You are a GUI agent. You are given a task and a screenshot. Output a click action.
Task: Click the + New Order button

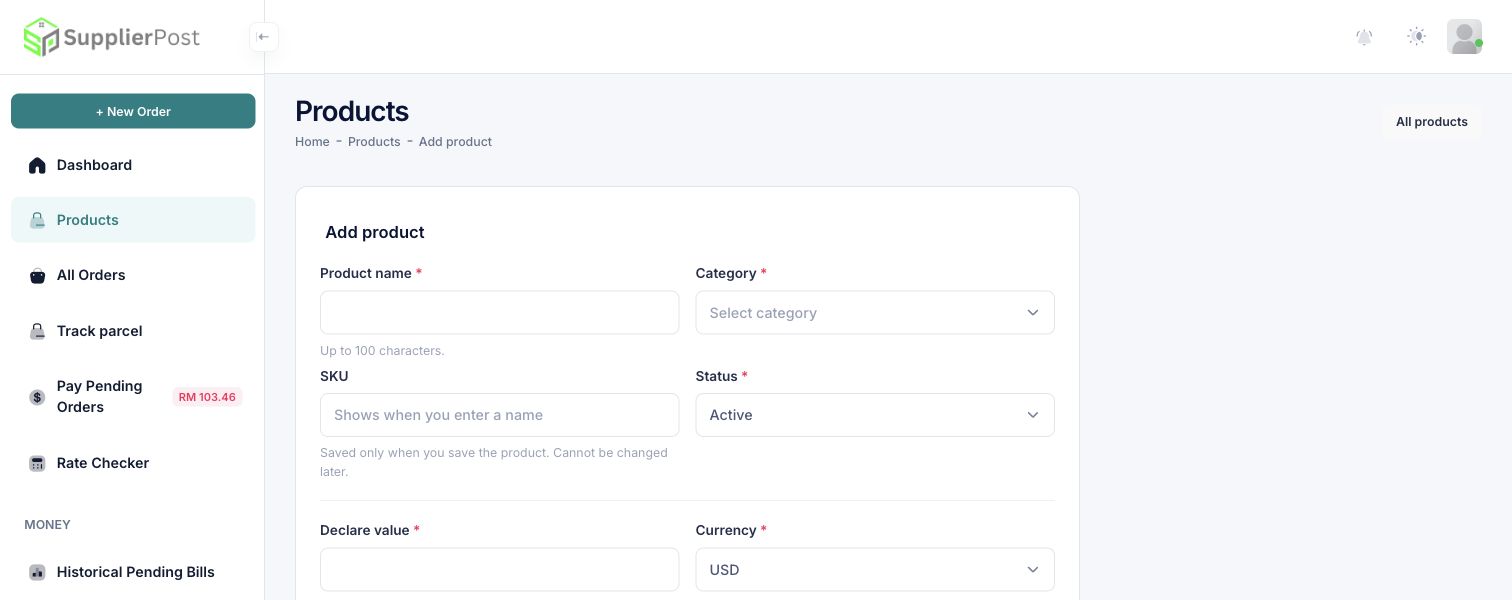[133, 111]
